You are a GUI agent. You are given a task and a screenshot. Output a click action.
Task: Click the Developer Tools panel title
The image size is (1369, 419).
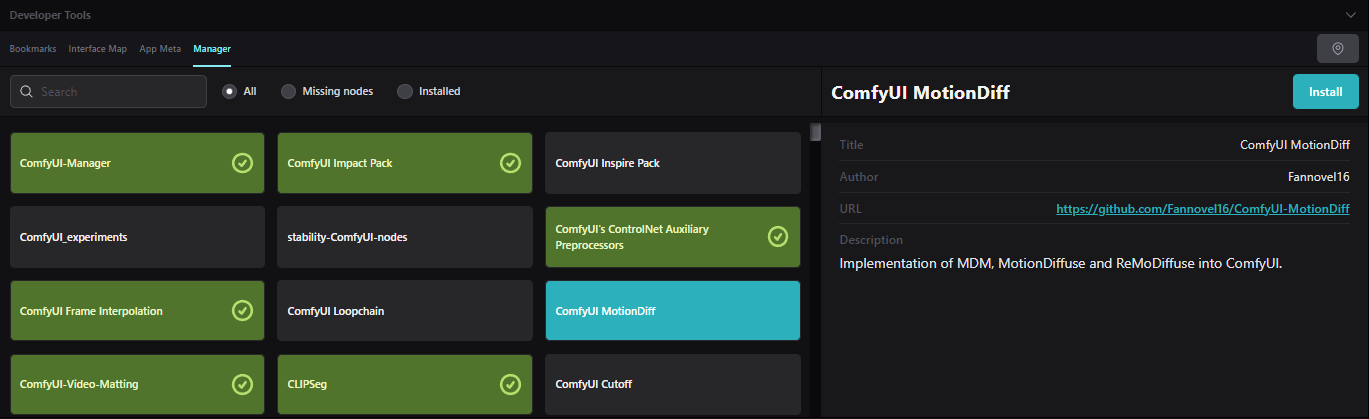point(52,15)
